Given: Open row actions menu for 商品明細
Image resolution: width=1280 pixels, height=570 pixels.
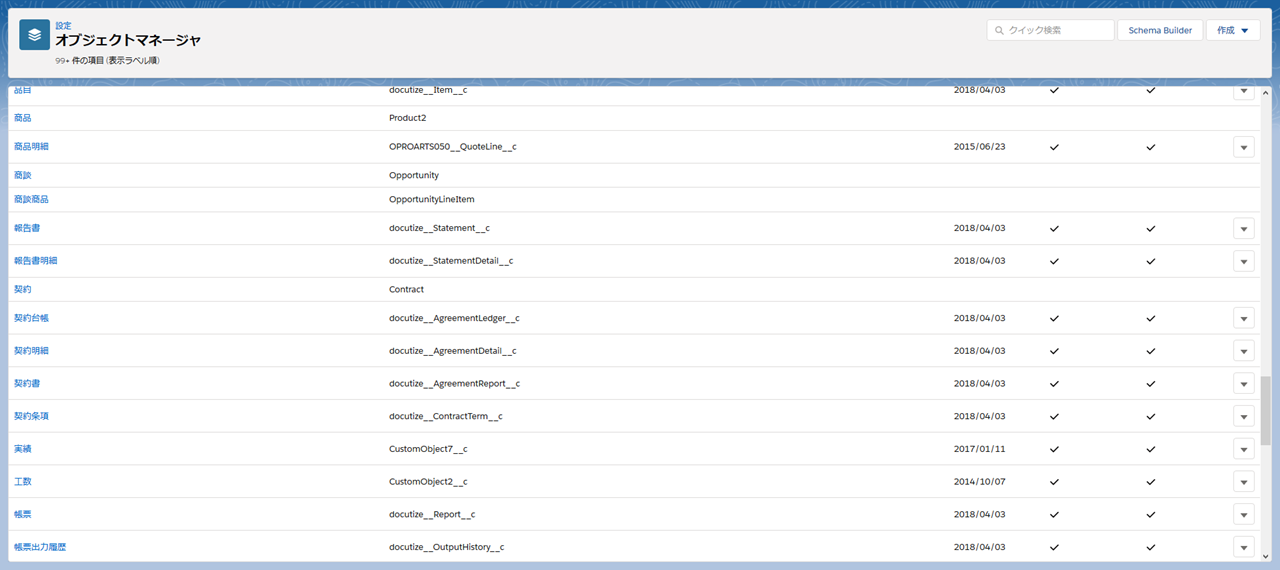Looking at the screenshot, I should [1243, 147].
